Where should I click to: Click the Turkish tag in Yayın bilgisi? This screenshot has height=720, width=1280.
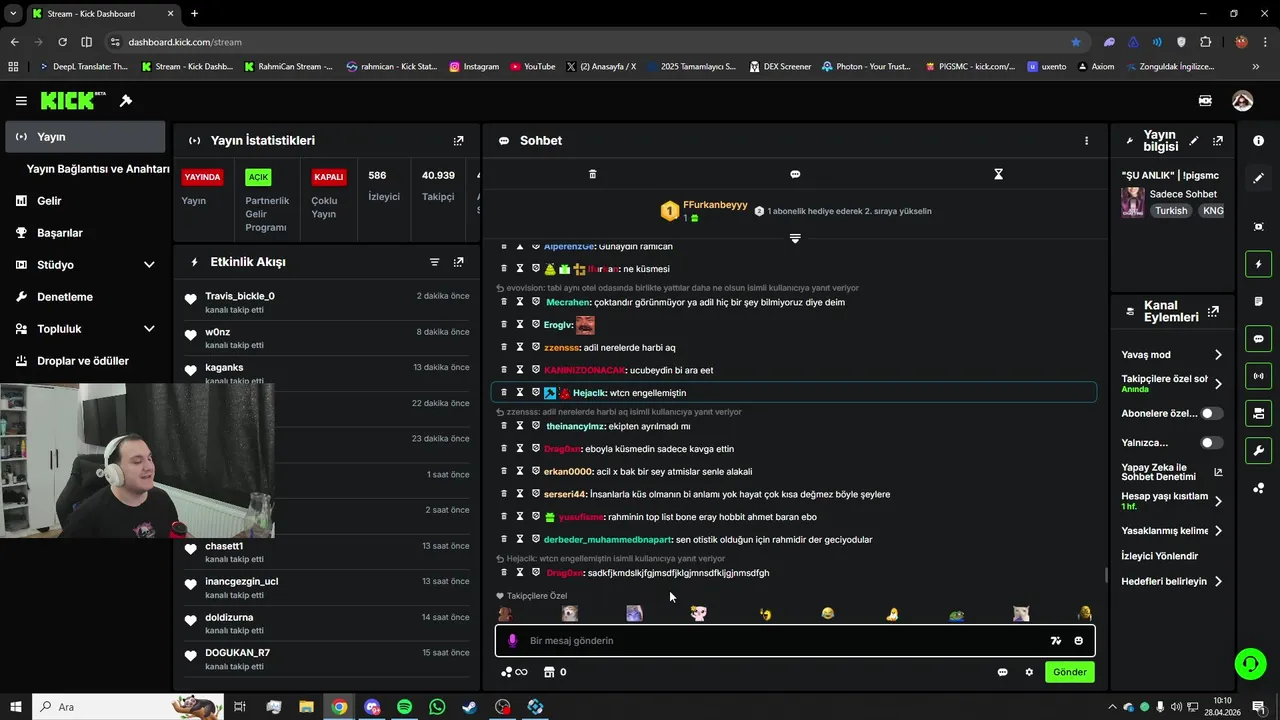coord(1171,211)
